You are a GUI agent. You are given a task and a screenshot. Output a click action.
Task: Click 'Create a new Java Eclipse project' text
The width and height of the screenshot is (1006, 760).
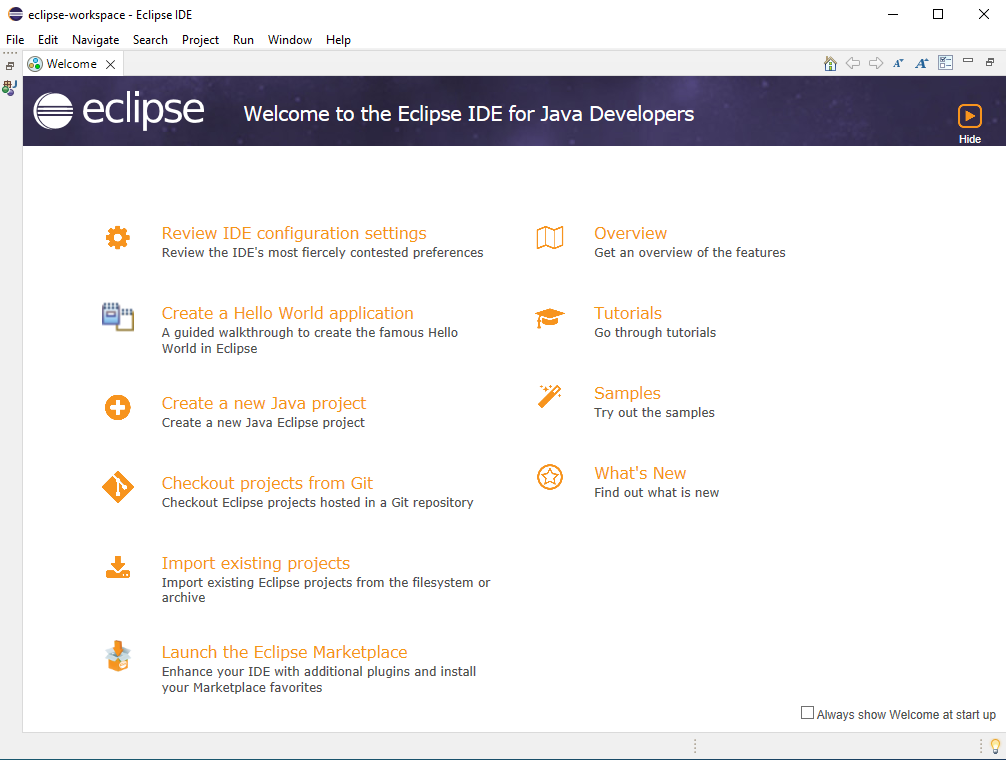point(263,423)
